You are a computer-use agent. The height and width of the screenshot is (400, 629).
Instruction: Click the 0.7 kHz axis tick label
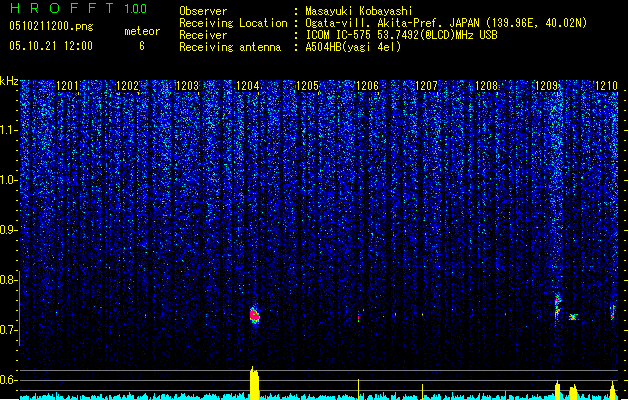[x=8, y=330]
